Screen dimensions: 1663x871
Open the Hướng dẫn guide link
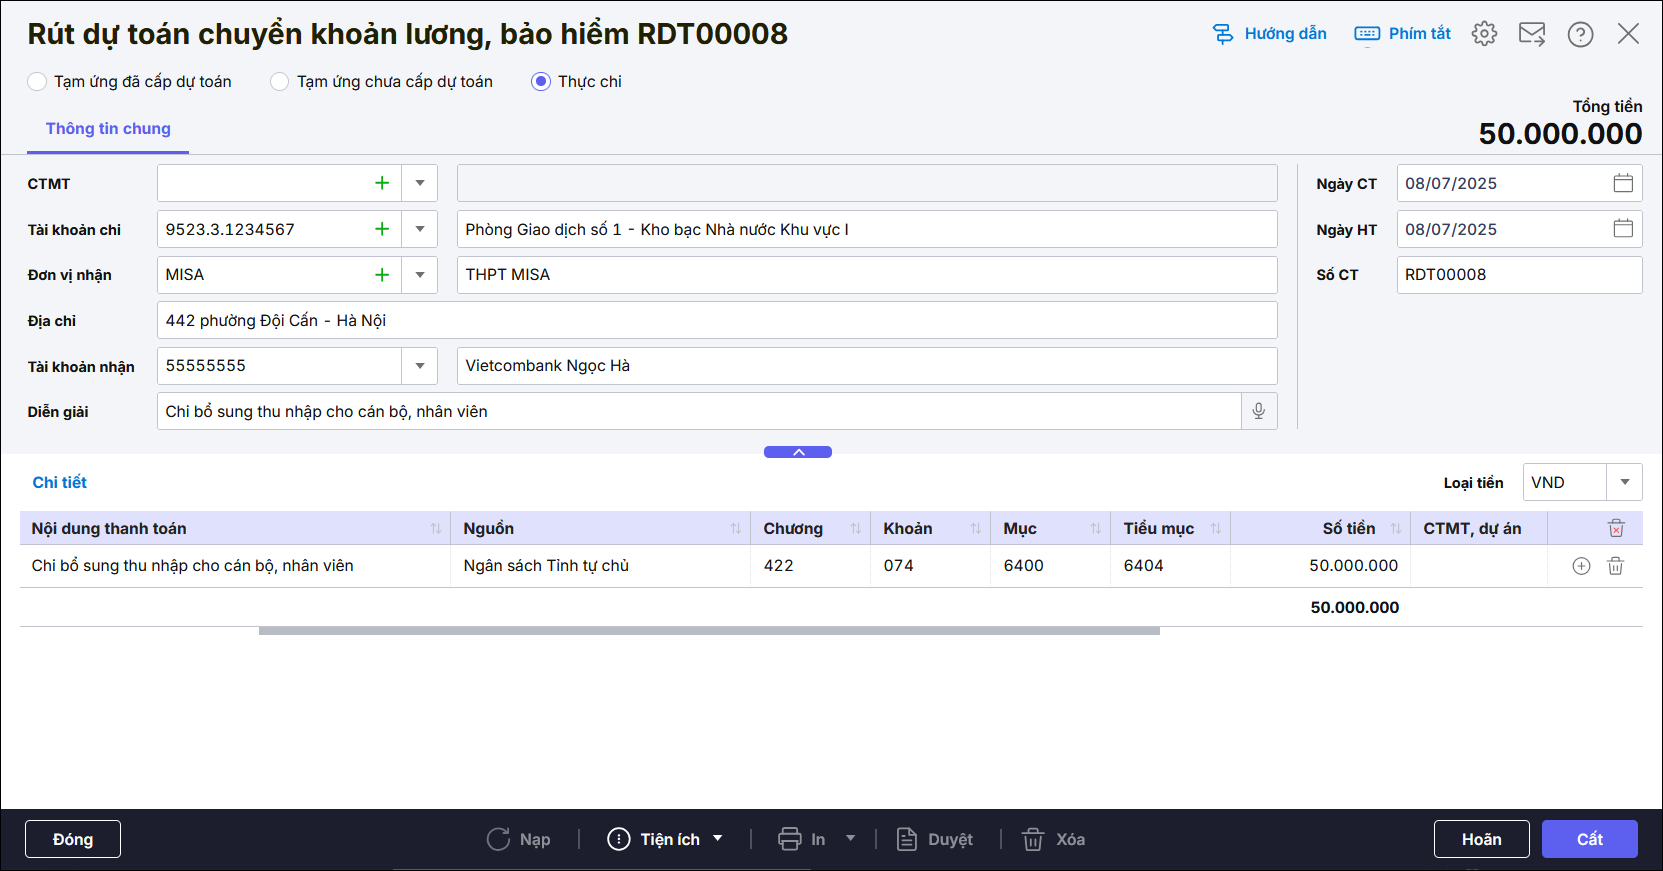pyautogui.click(x=1270, y=34)
